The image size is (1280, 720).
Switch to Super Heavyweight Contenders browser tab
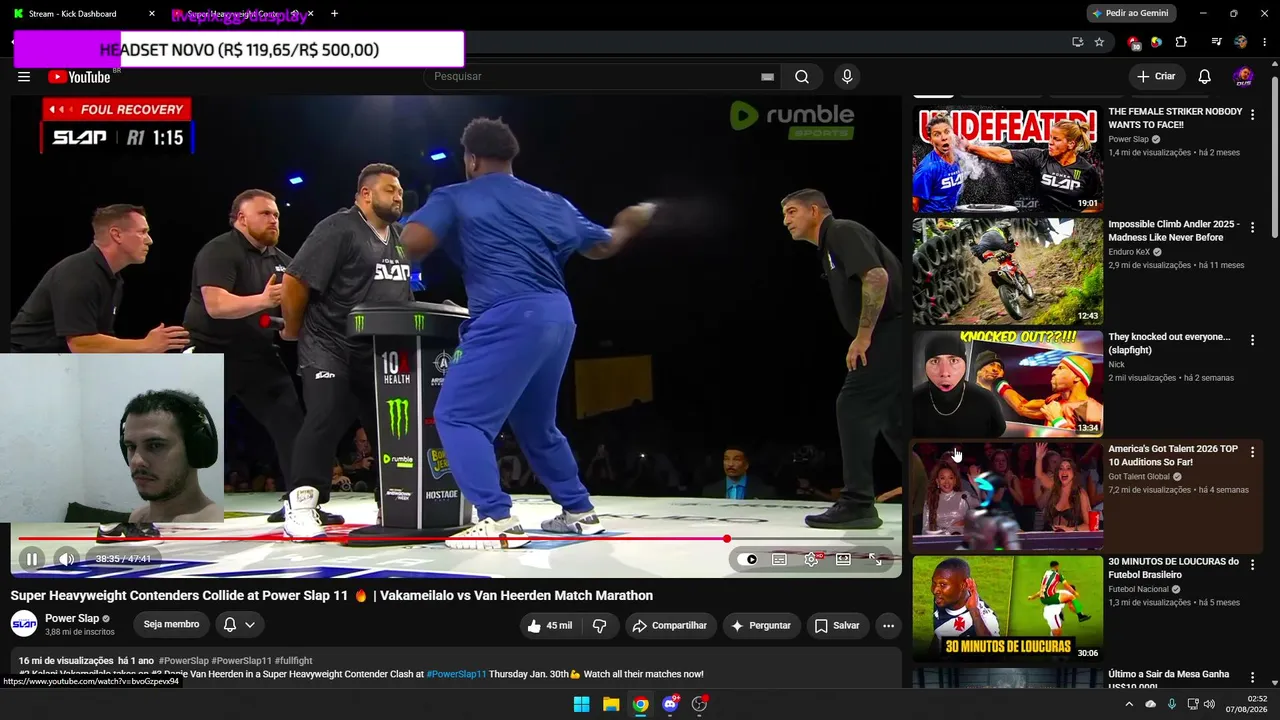point(242,14)
